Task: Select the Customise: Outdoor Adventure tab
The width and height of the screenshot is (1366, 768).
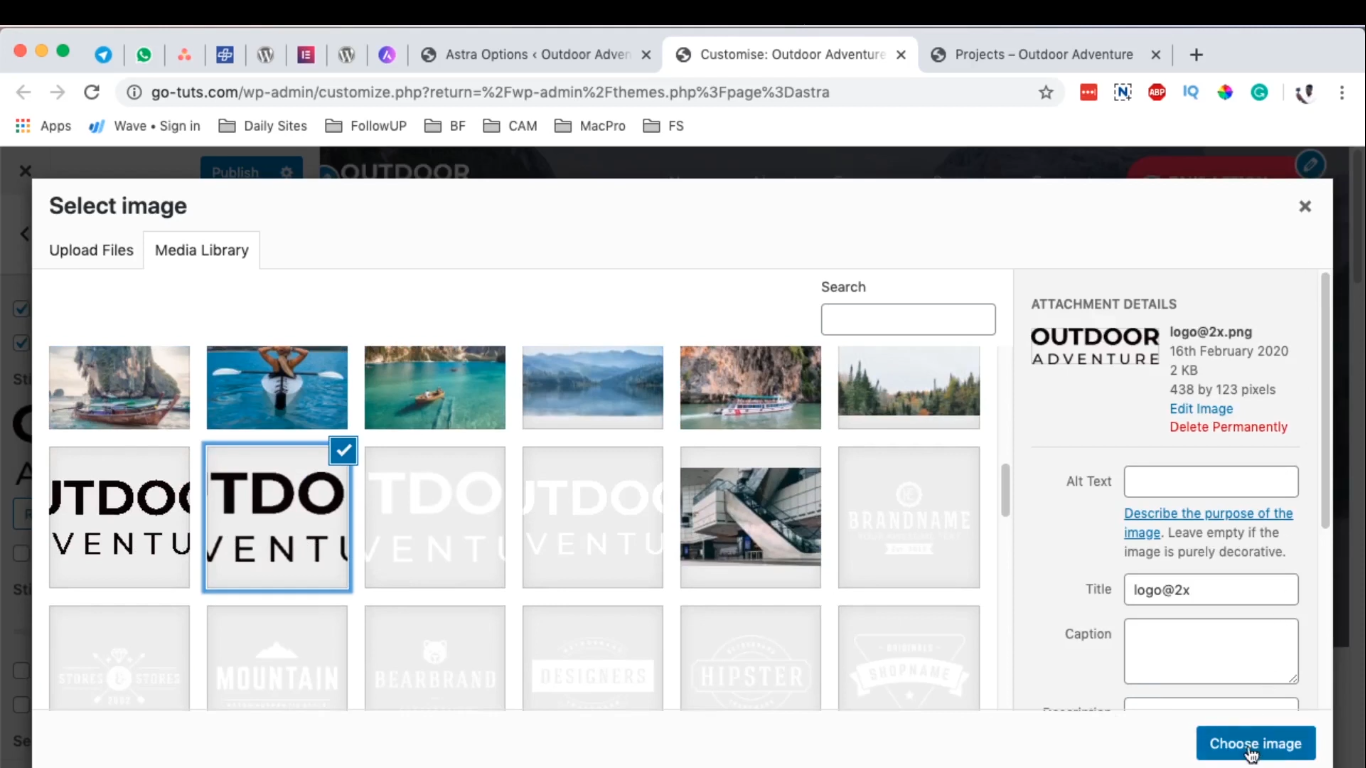Action: [791, 55]
